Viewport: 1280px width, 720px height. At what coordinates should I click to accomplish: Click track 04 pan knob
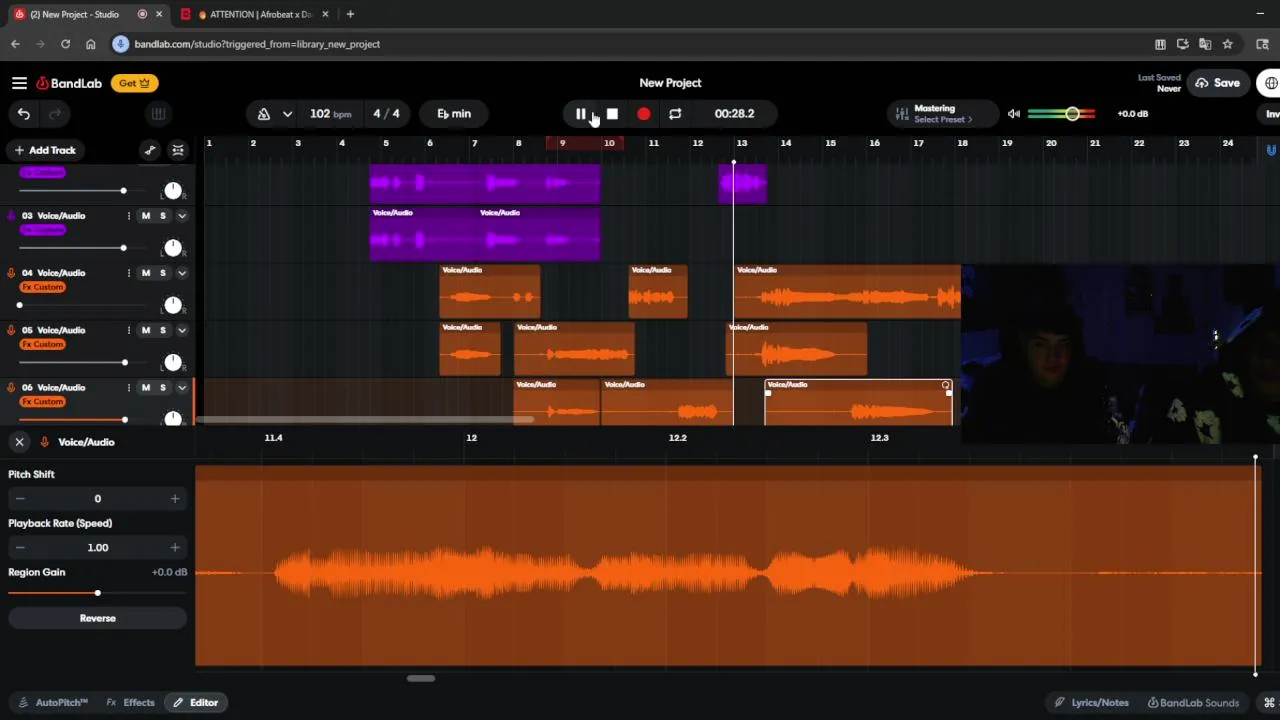pyautogui.click(x=173, y=305)
